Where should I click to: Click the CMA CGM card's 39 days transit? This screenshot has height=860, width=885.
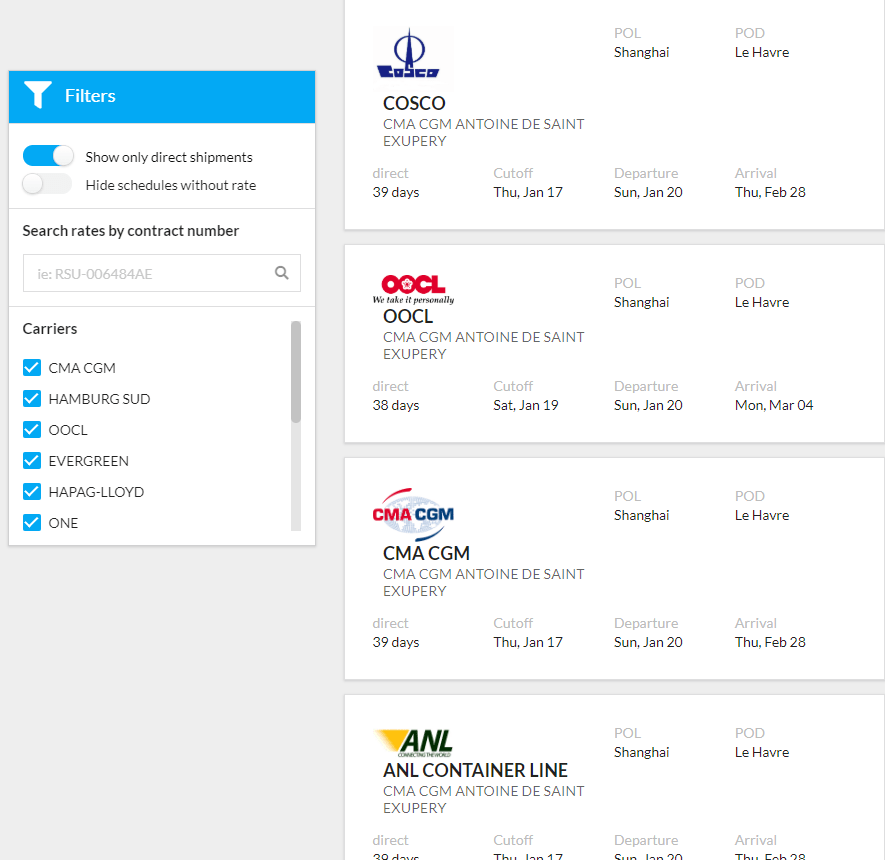(x=396, y=642)
